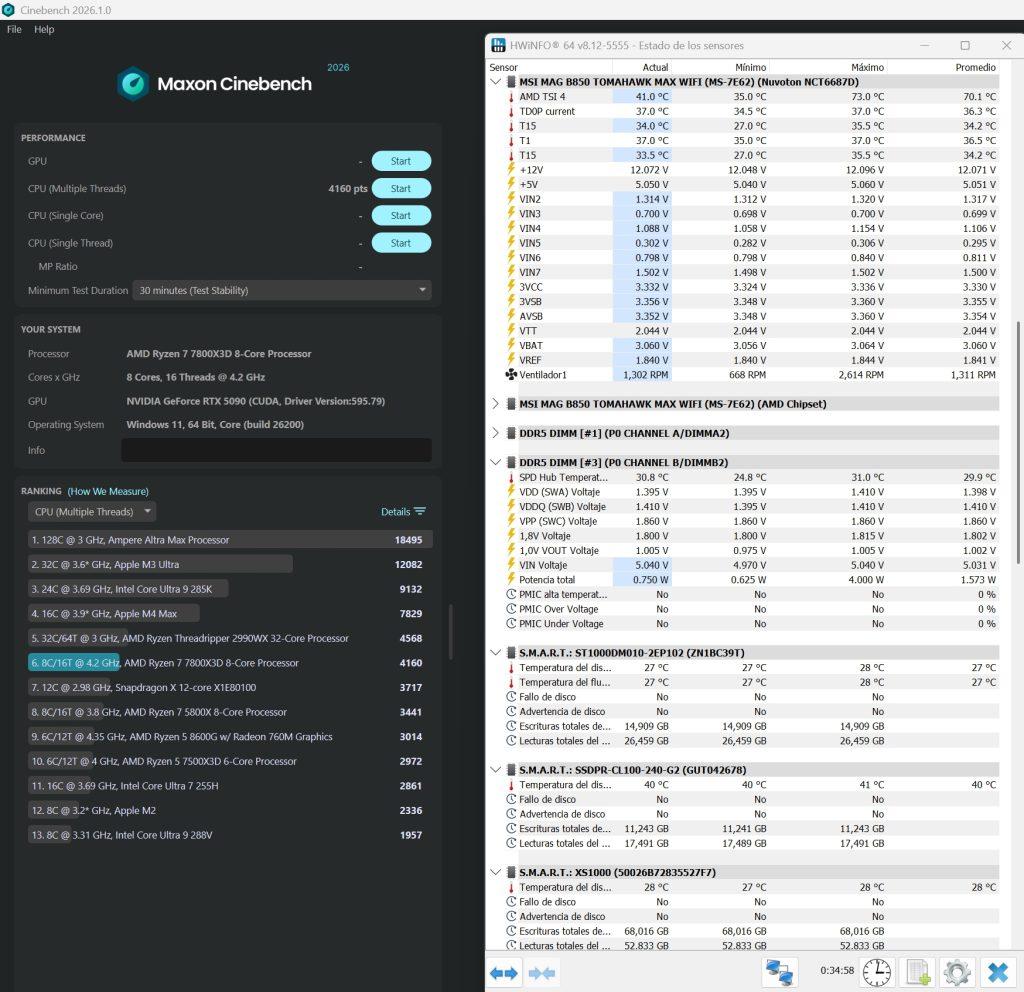Expand DDR5 DIMM [#1] sensor group

pos(496,433)
